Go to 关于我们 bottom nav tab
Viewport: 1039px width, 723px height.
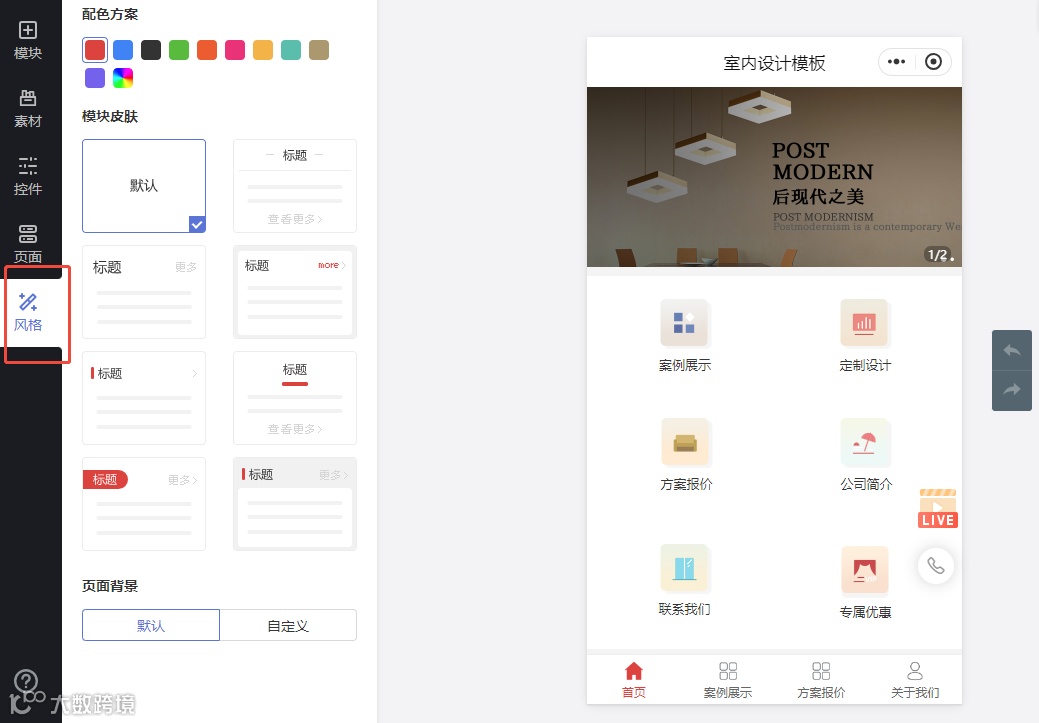pyautogui.click(x=915, y=680)
